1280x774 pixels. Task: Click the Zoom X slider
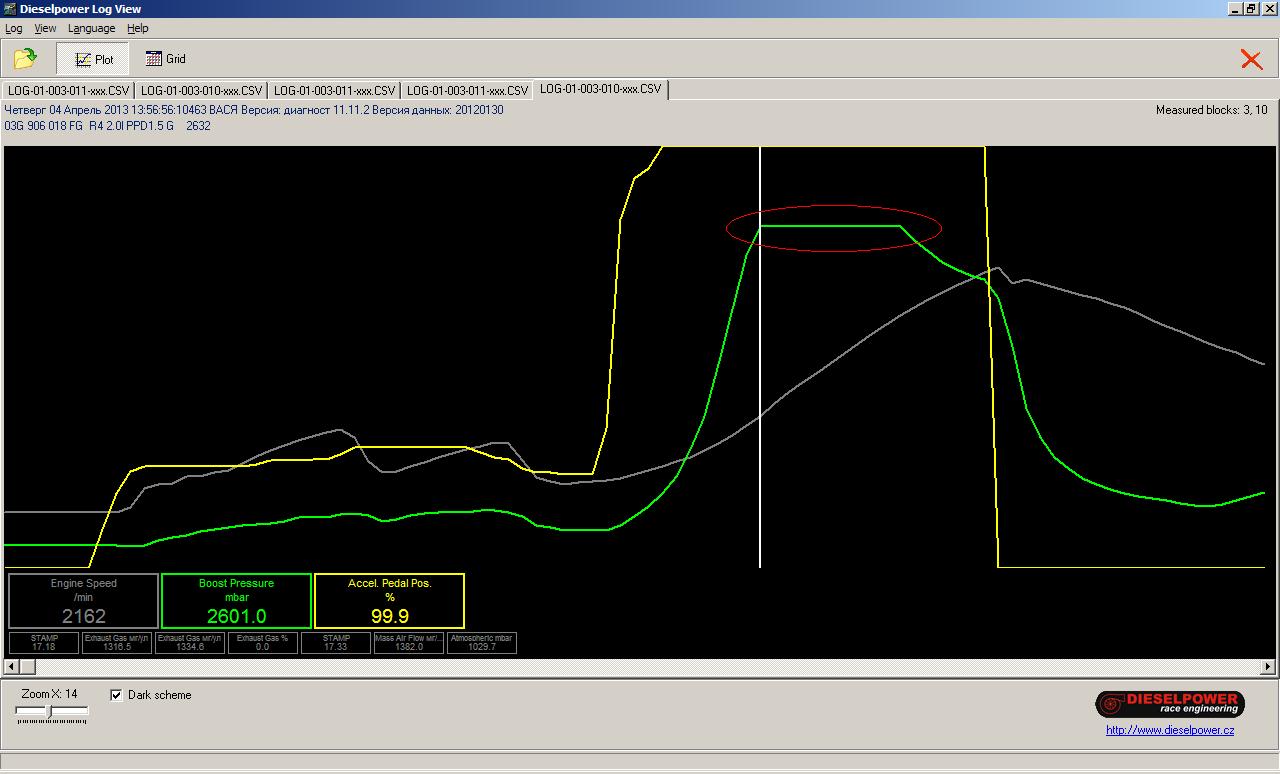coord(51,711)
